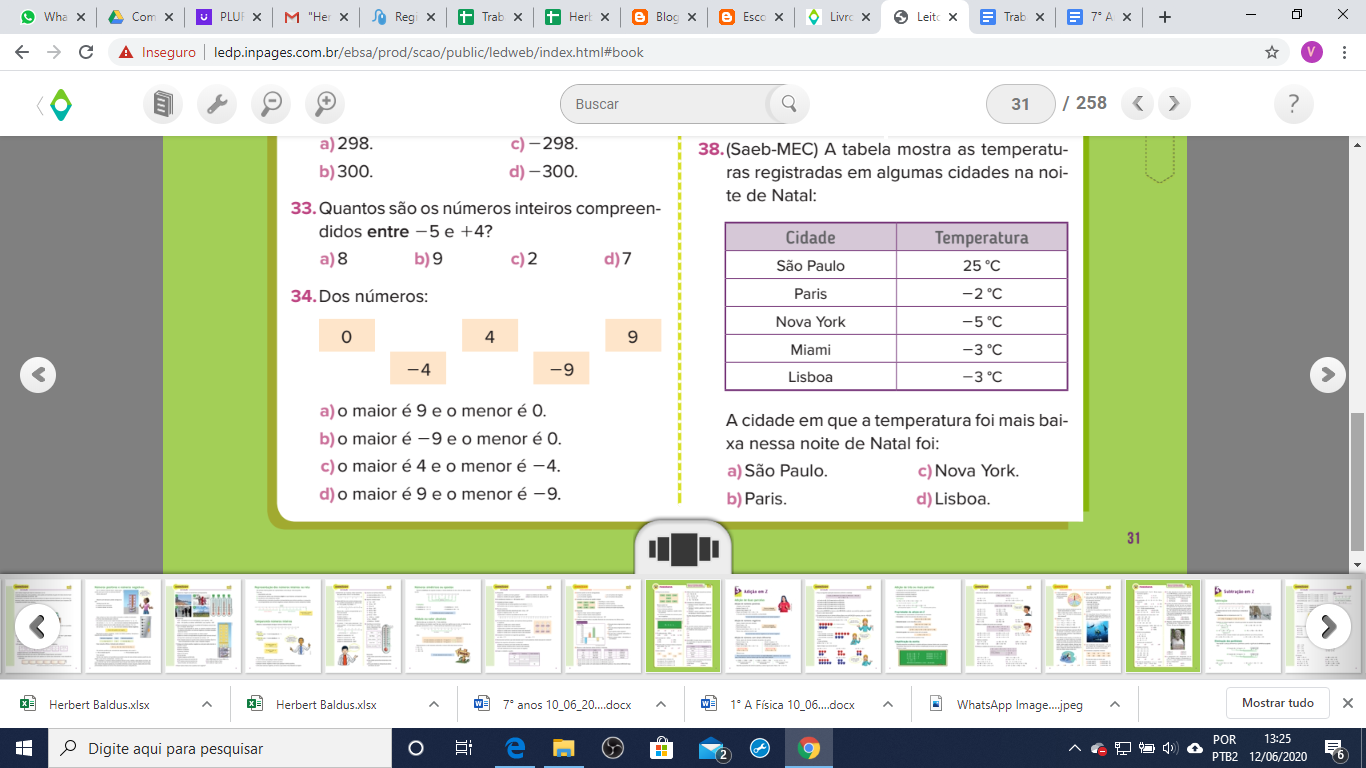This screenshot has width=1366, height=768.
Task: Open the Windows Start menu
Action: click(24, 748)
